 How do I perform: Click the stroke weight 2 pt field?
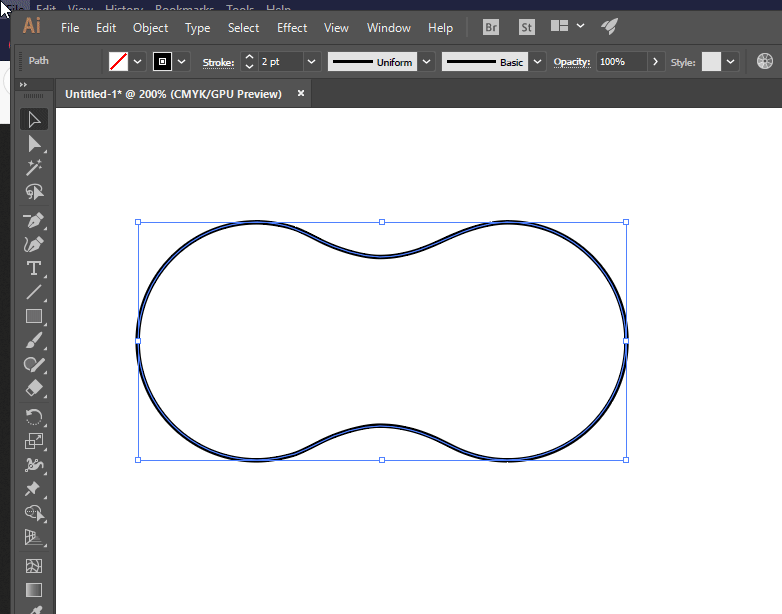tap(281, 62)
